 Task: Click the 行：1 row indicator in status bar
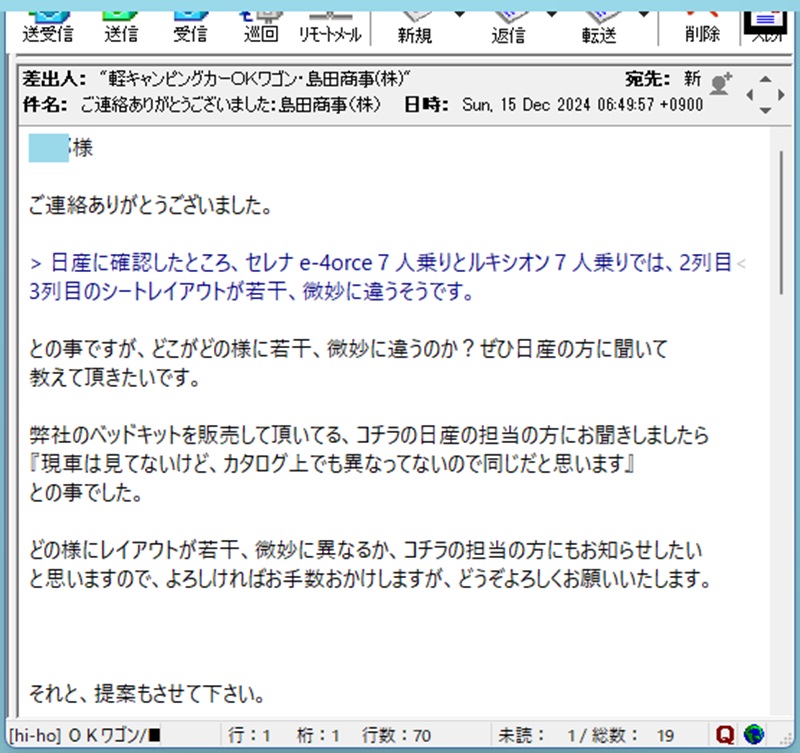(249, 735)
